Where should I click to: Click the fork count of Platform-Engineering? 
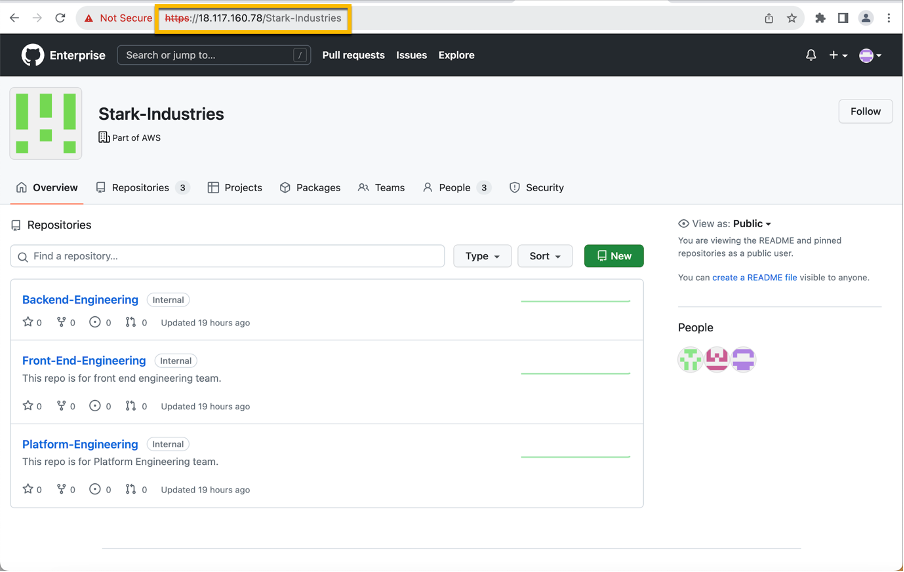(66, 490)
